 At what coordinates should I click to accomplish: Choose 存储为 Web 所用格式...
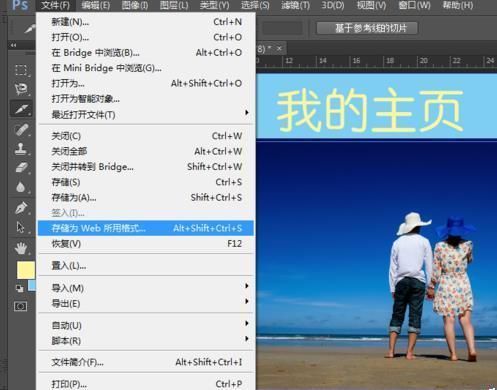[146, 228]
